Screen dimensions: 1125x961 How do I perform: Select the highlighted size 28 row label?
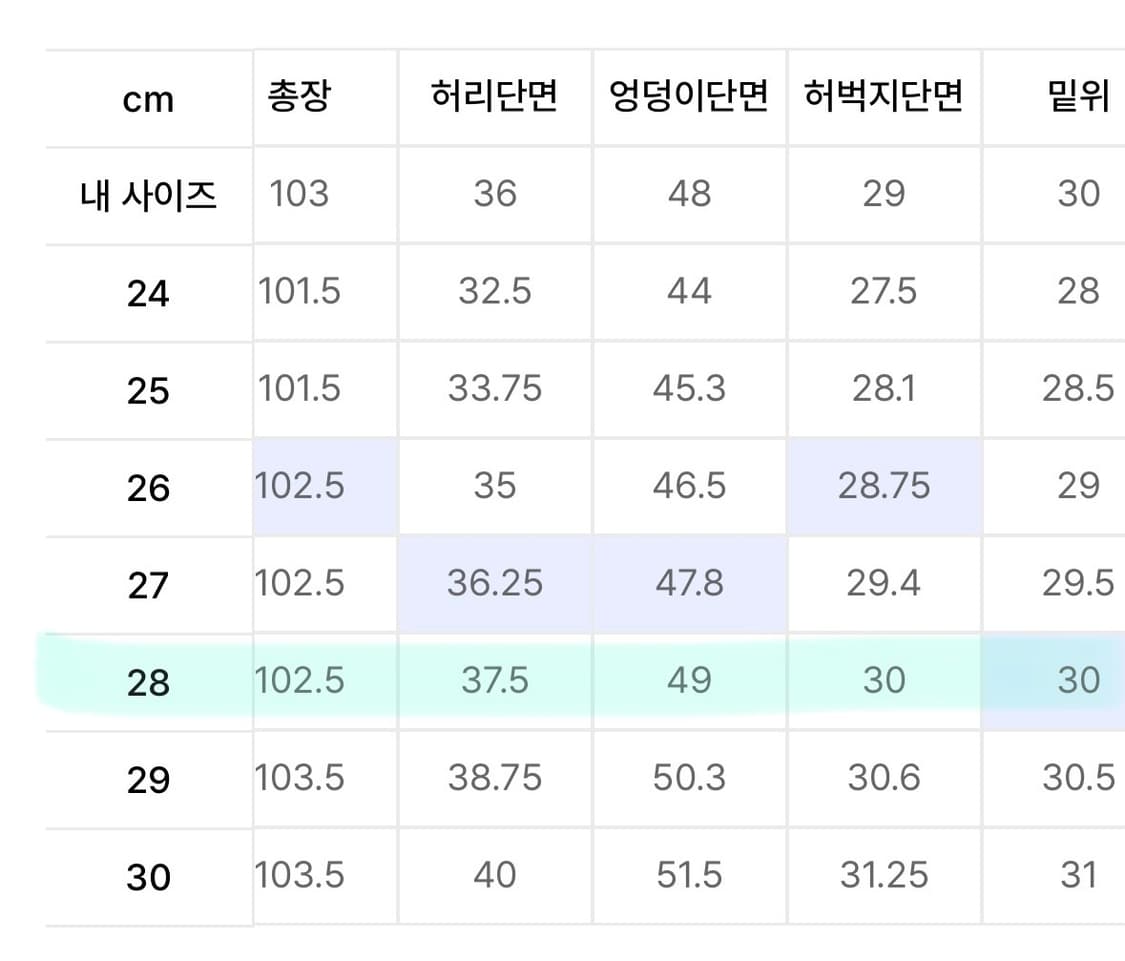pyautogui.click(x=148, y=682)
